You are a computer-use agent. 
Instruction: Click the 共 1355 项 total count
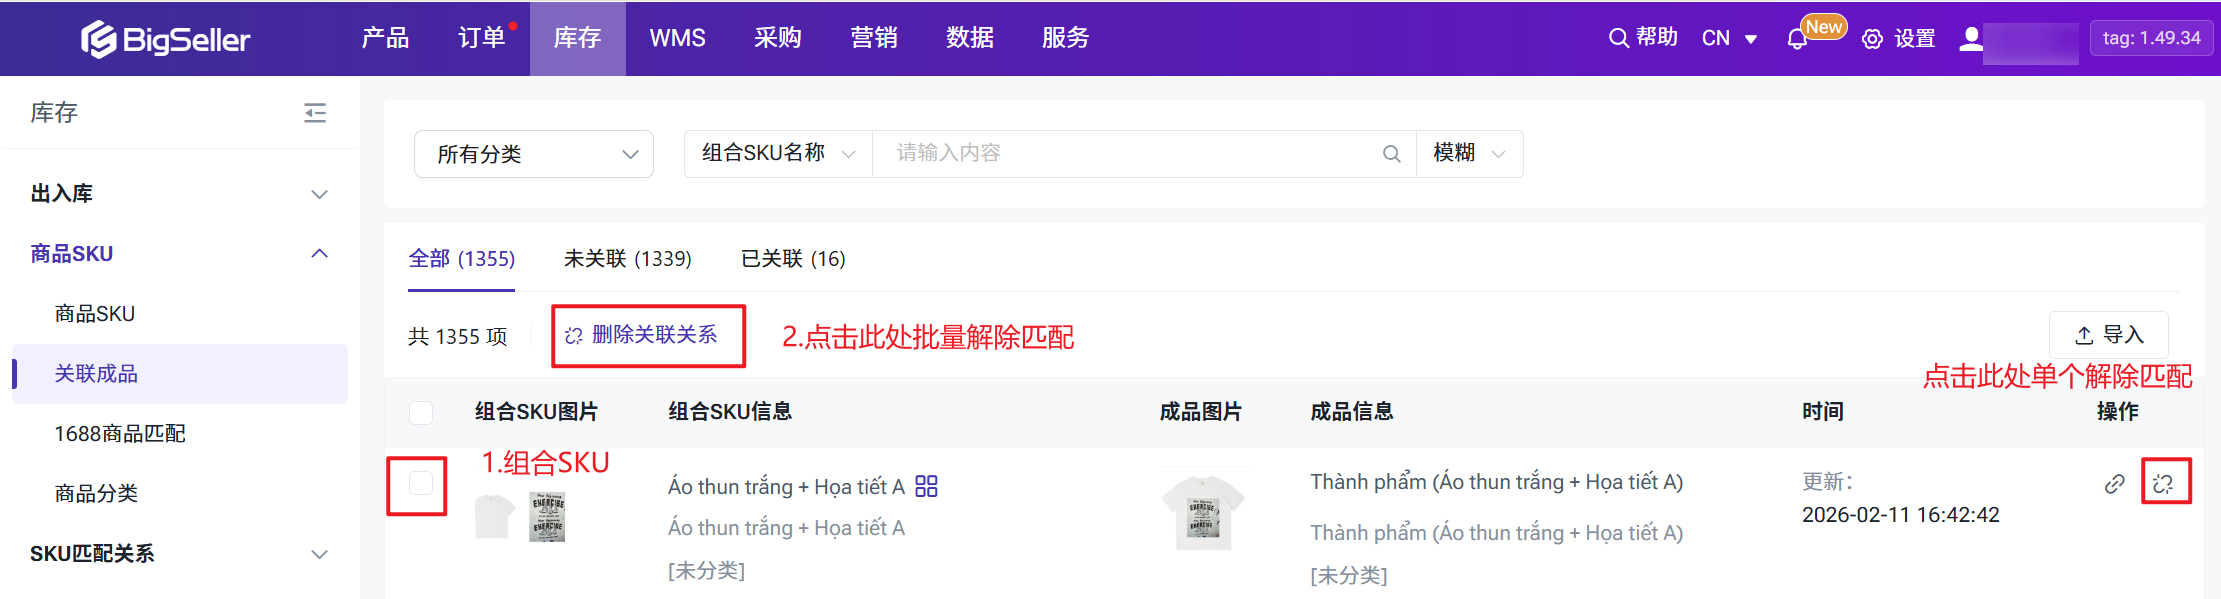458,337
